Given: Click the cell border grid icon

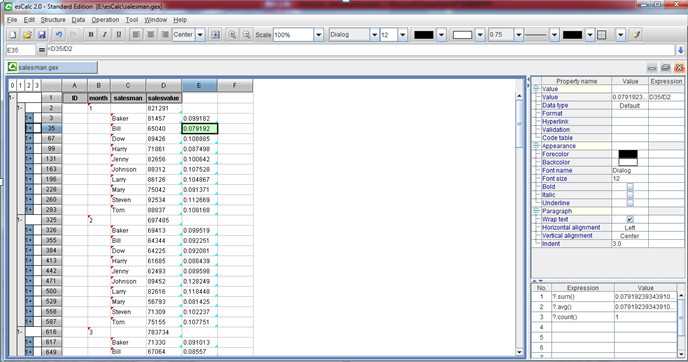Looking at the screenshot, I should (x=602, y=35).
